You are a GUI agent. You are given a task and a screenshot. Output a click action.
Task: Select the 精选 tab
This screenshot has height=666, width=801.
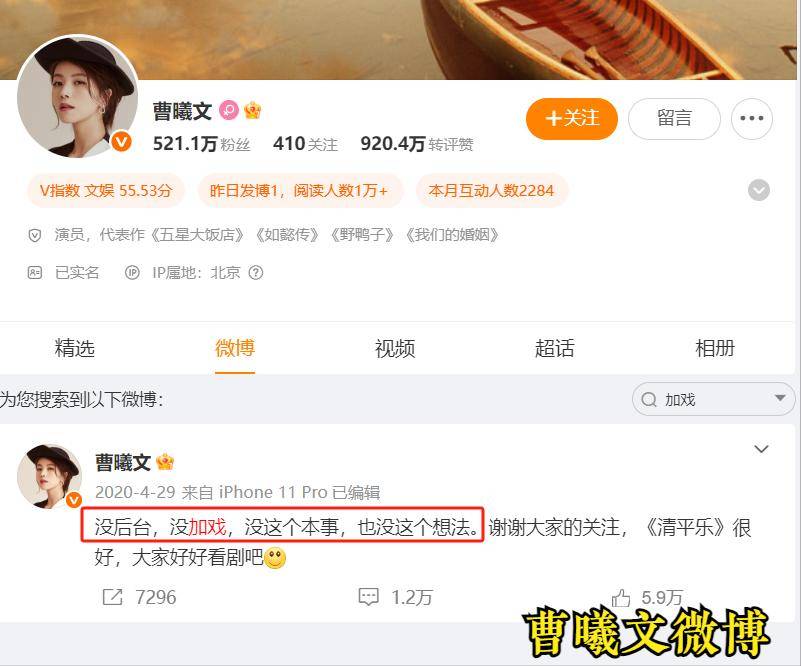(x=75, y=348)
